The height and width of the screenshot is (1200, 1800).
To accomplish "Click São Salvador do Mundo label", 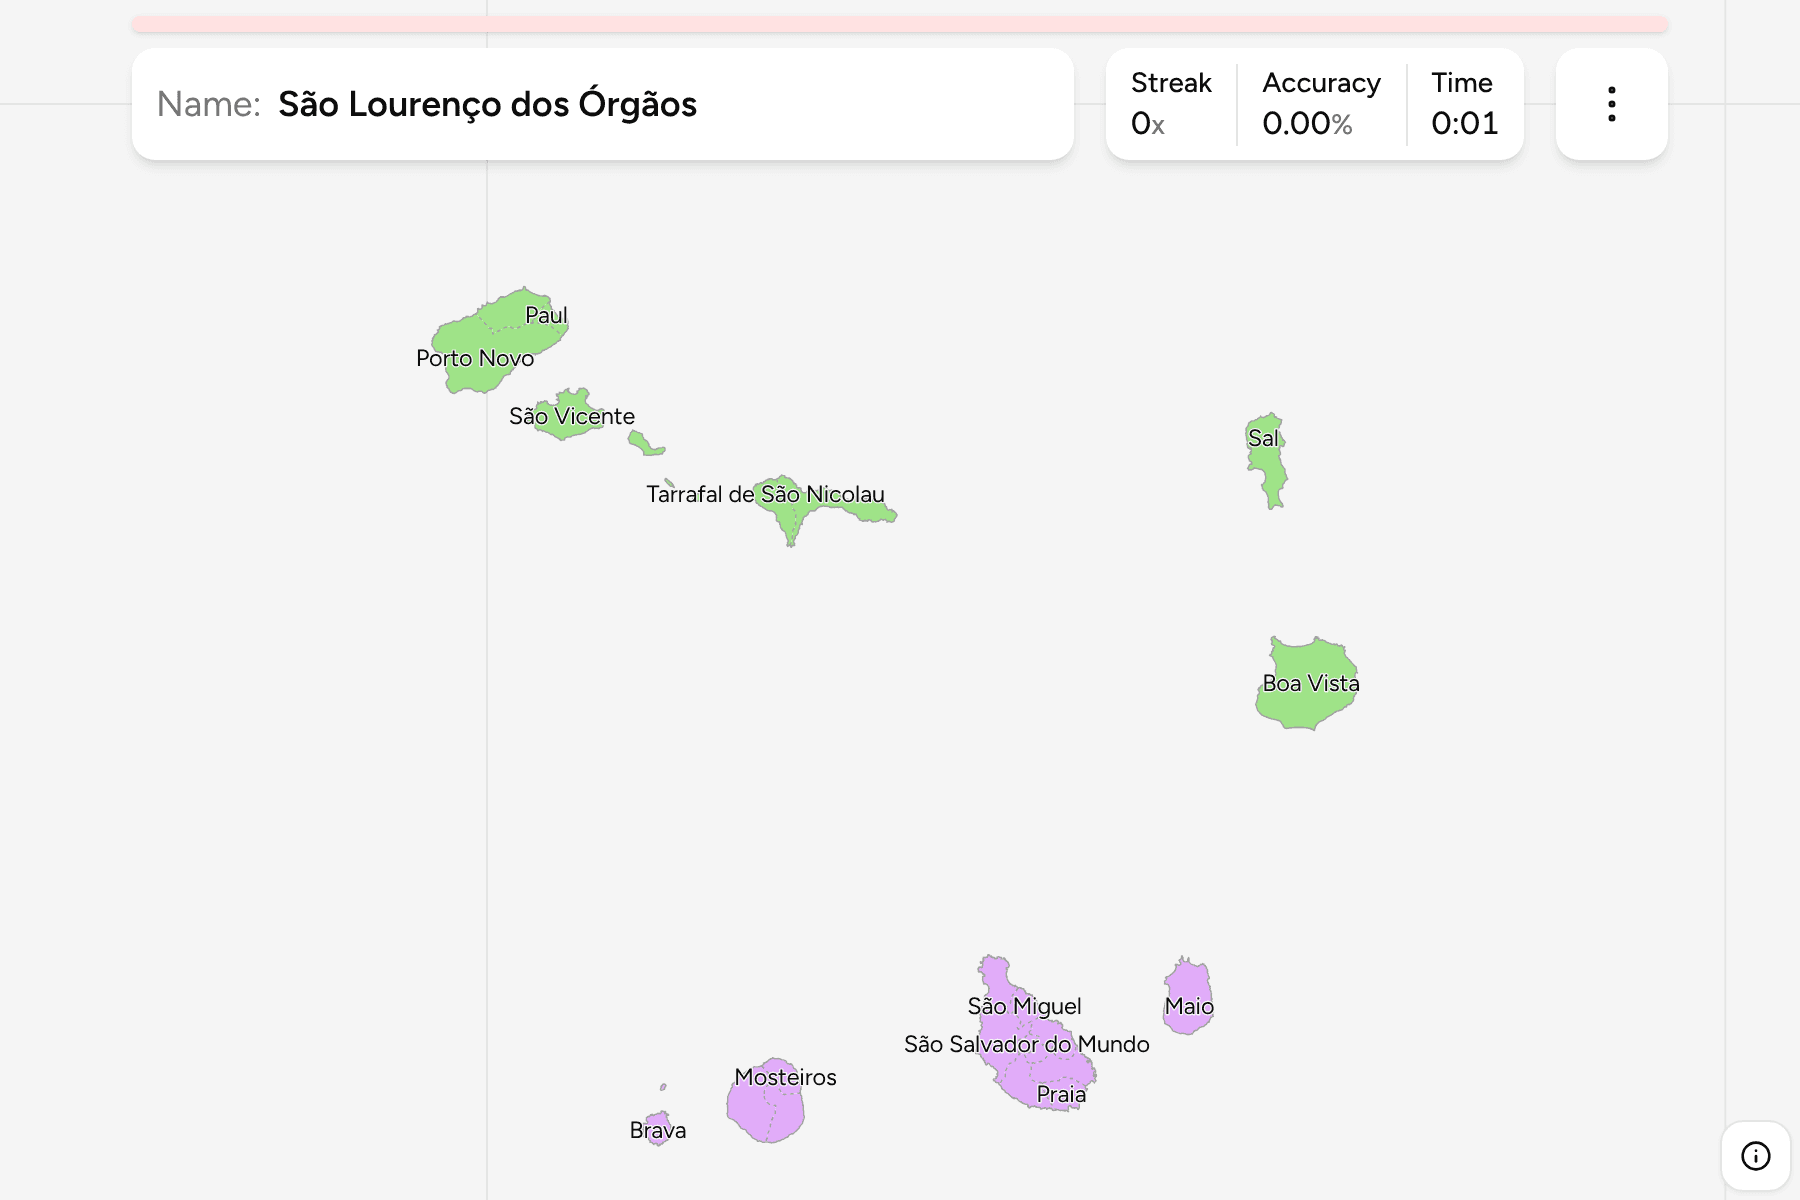I will coord(1027,1044).
